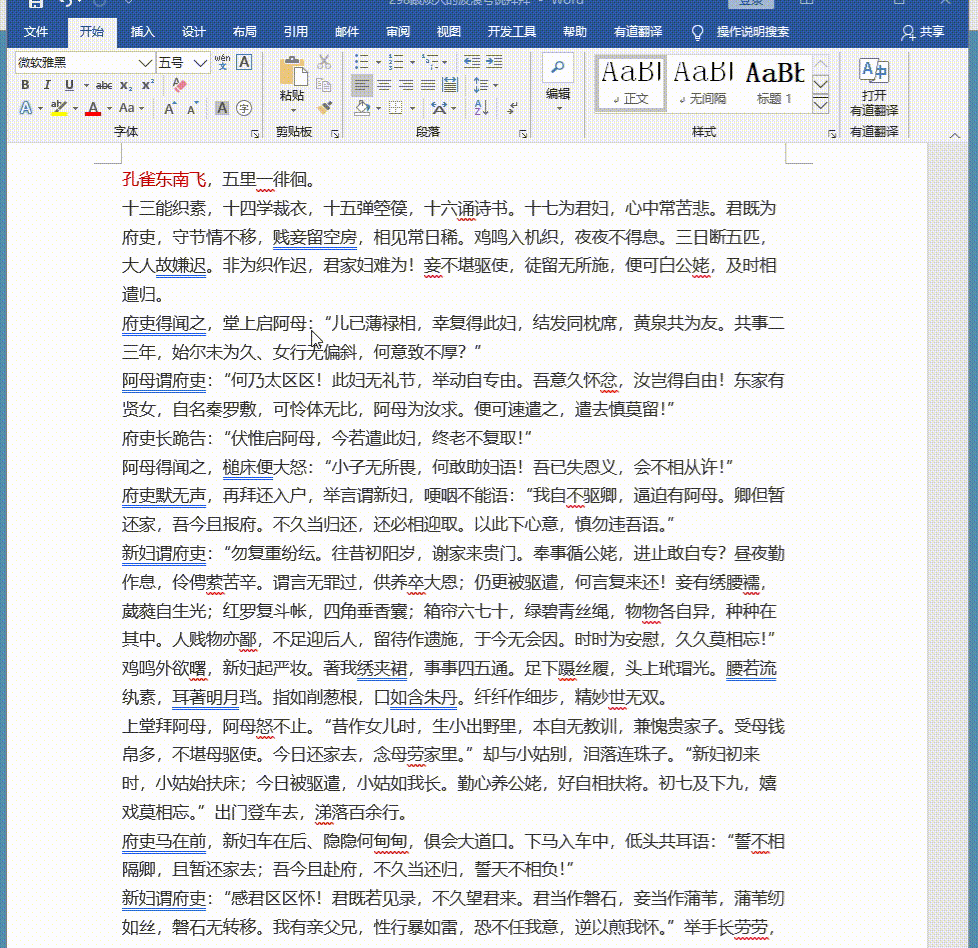Click the paragraph shading paint bucket

362,108
